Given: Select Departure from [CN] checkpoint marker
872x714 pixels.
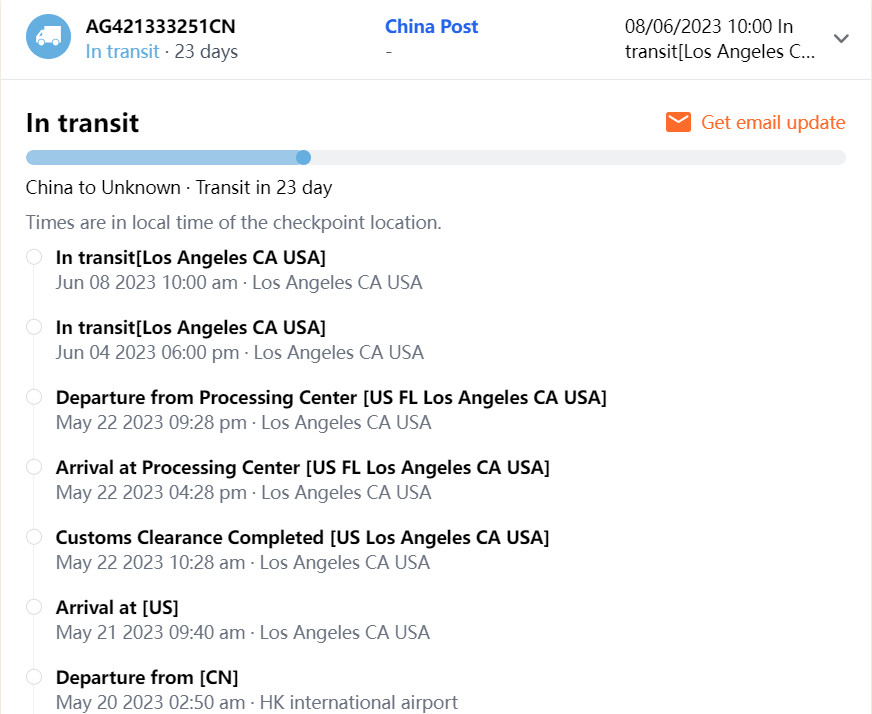Looking at the screenshot, I should coord(34,677).
